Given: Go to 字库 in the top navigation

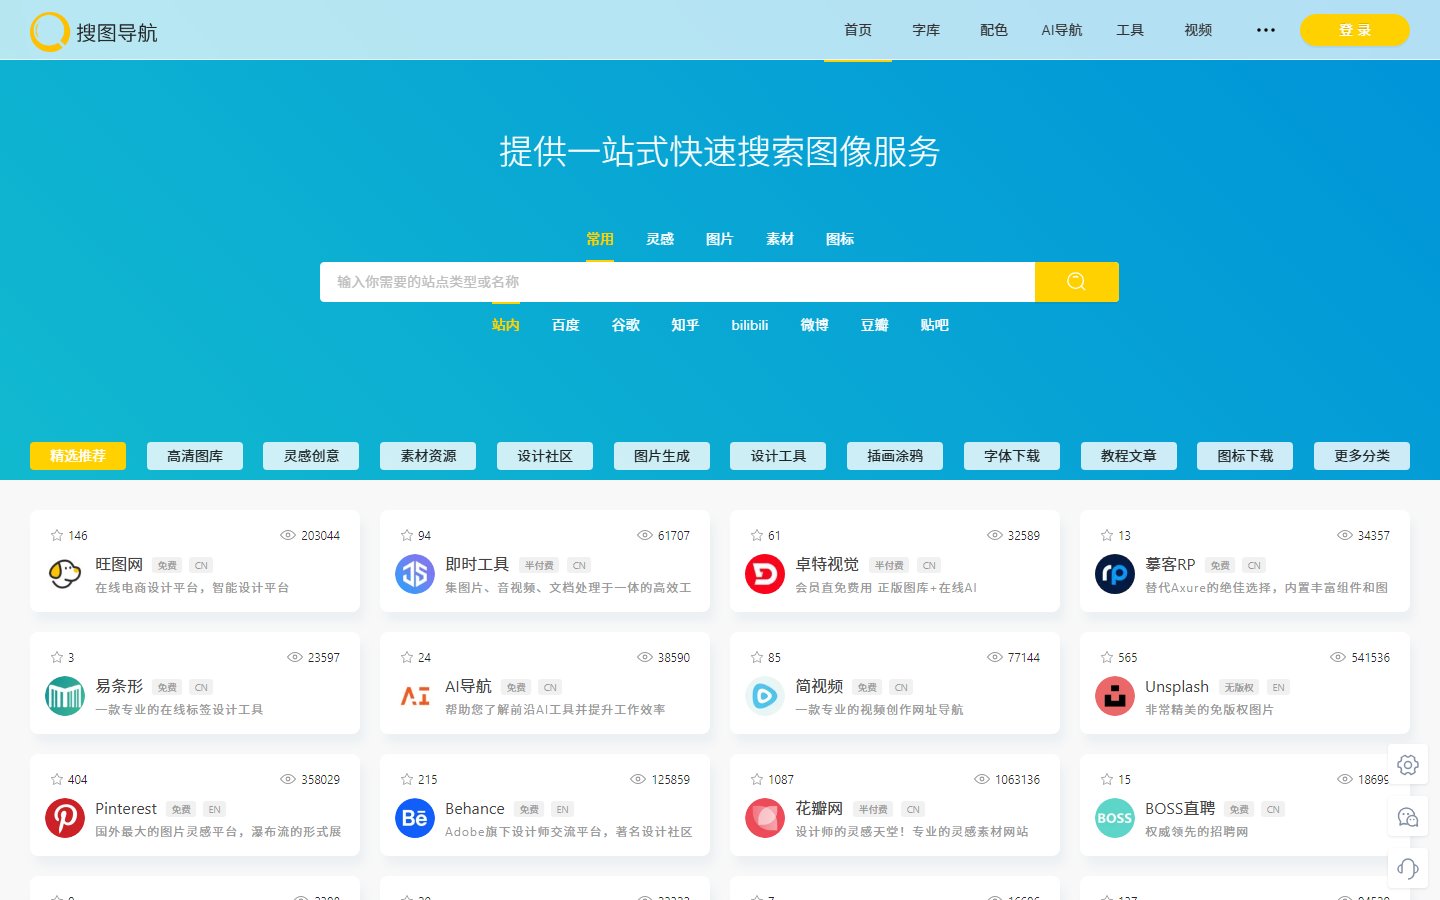Looking at the screenshot, I should pos(926,30).
